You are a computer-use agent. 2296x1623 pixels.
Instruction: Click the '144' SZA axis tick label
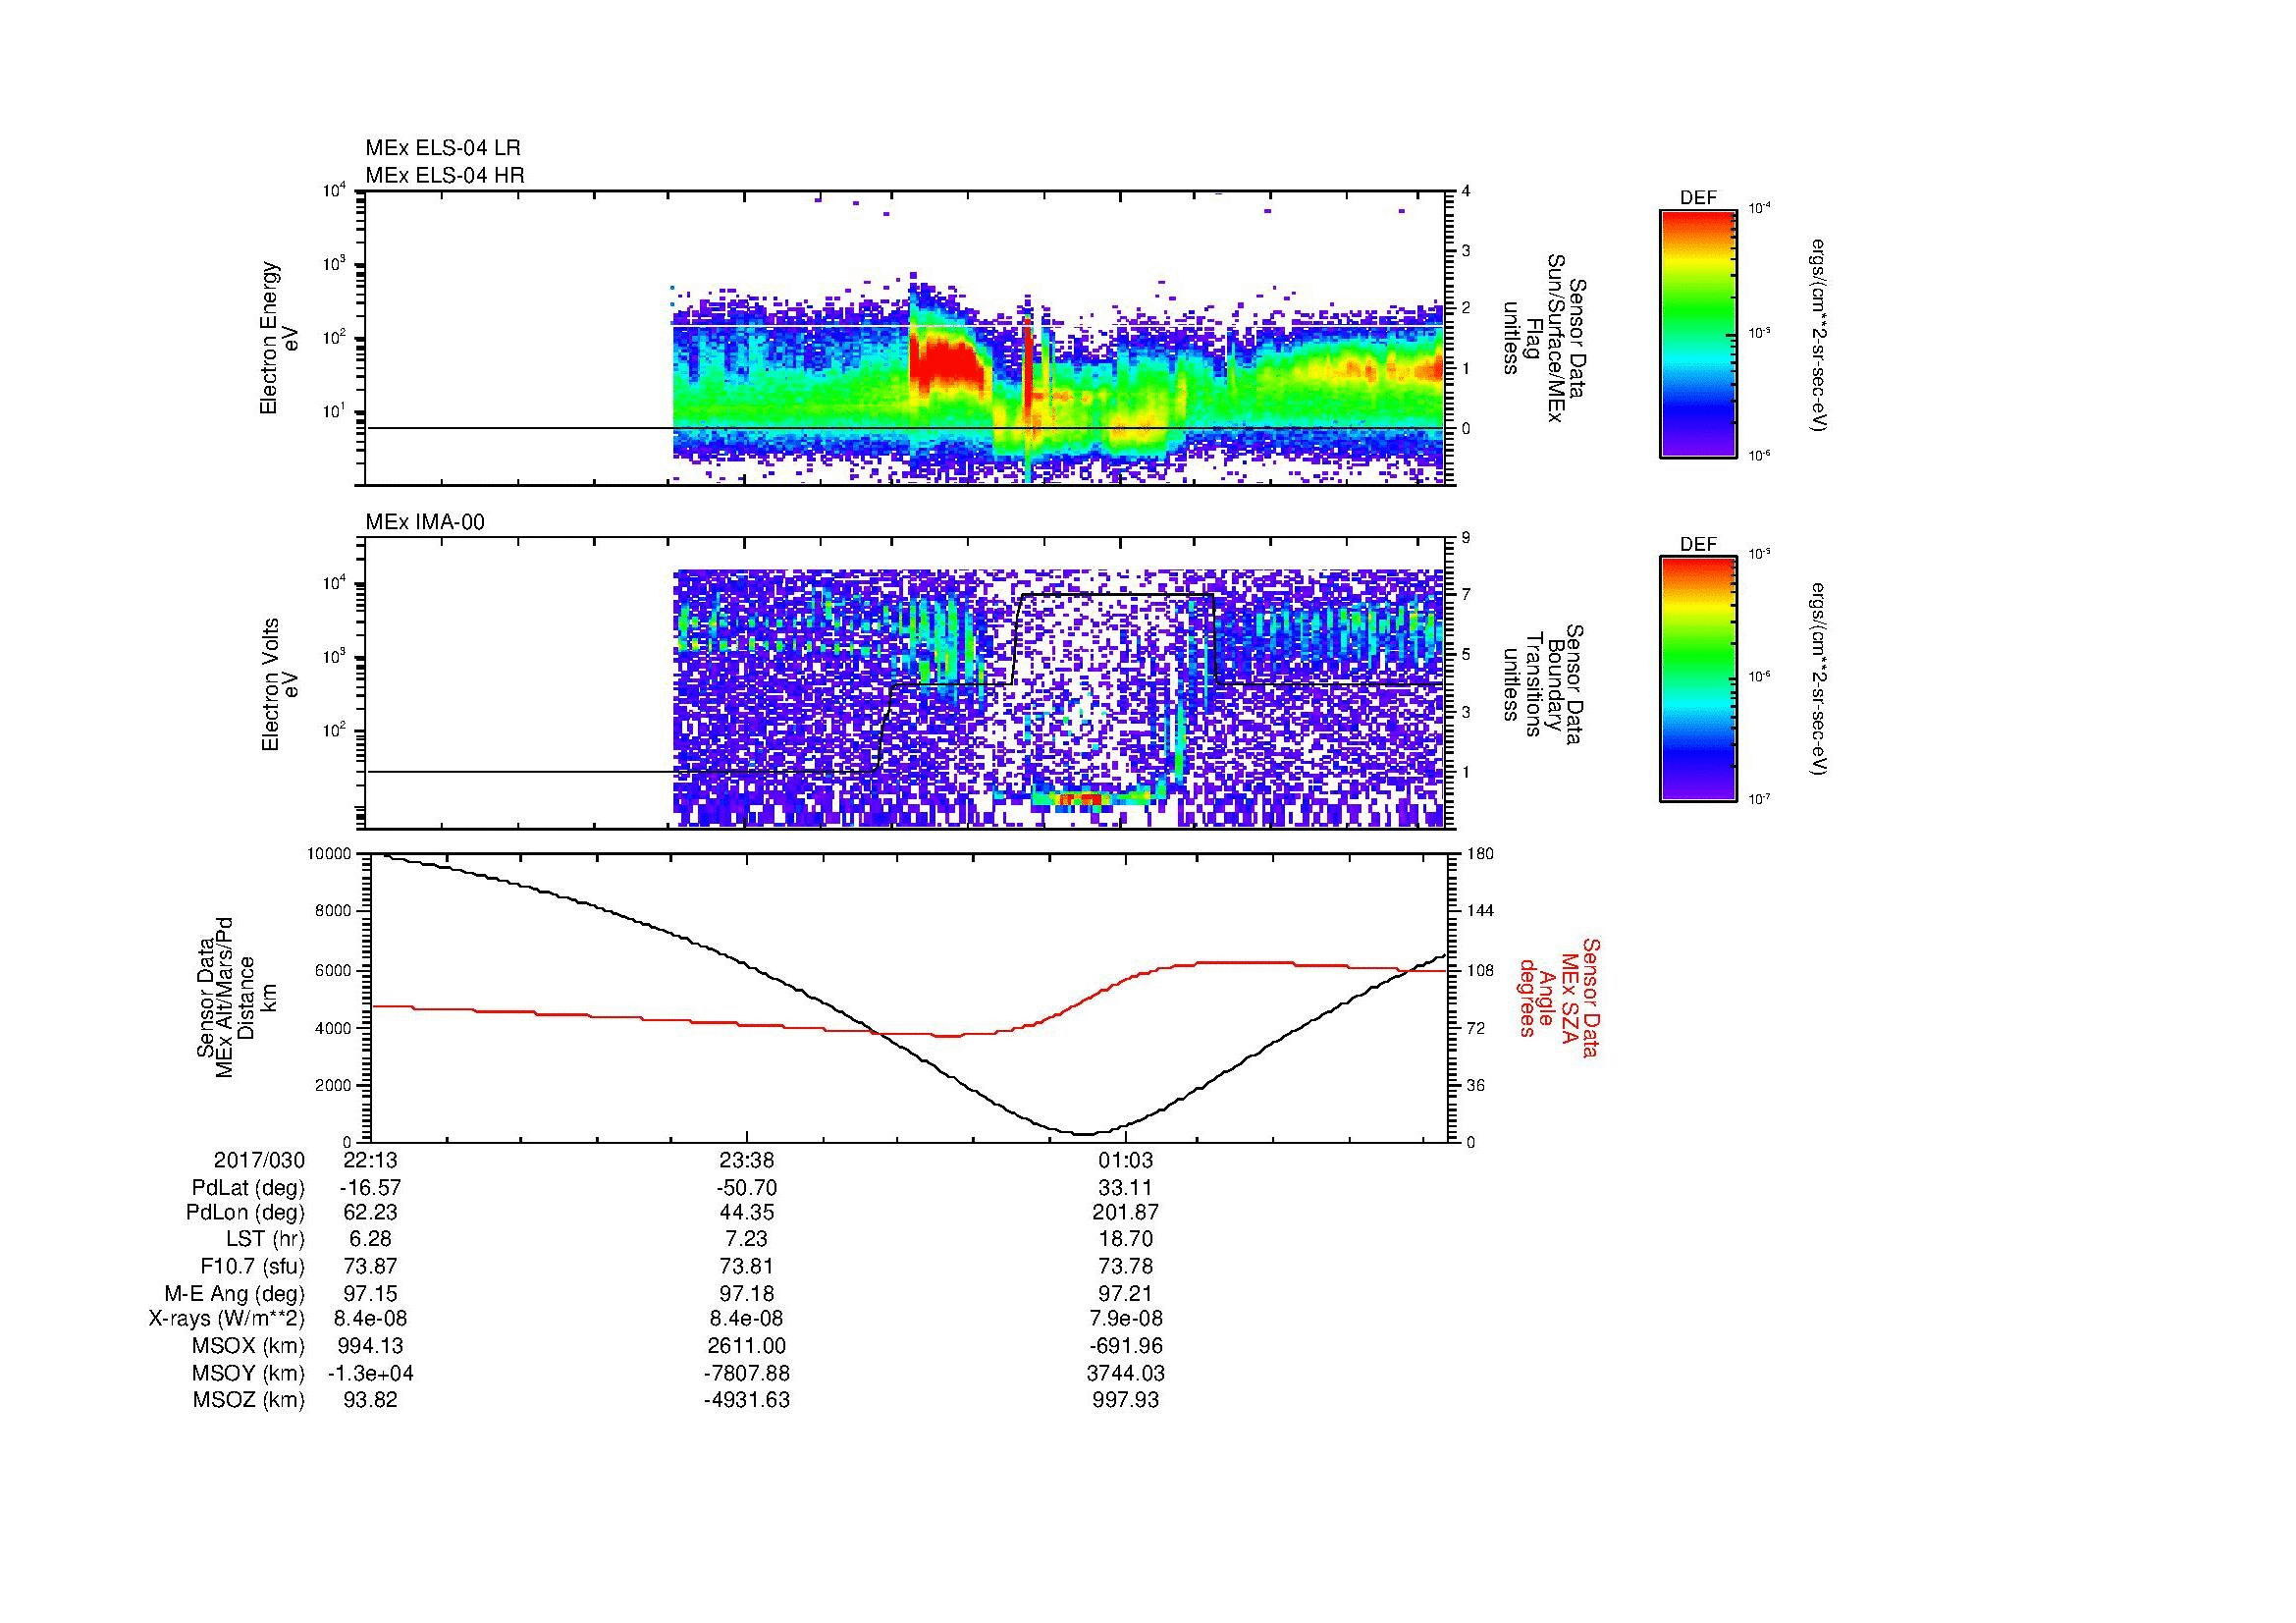(x=1480, y=911)
